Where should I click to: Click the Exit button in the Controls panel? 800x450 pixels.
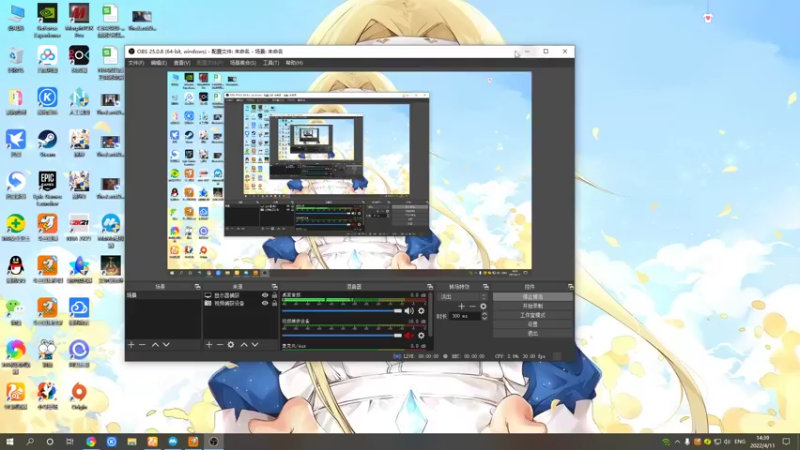click(x=533, y=334)
